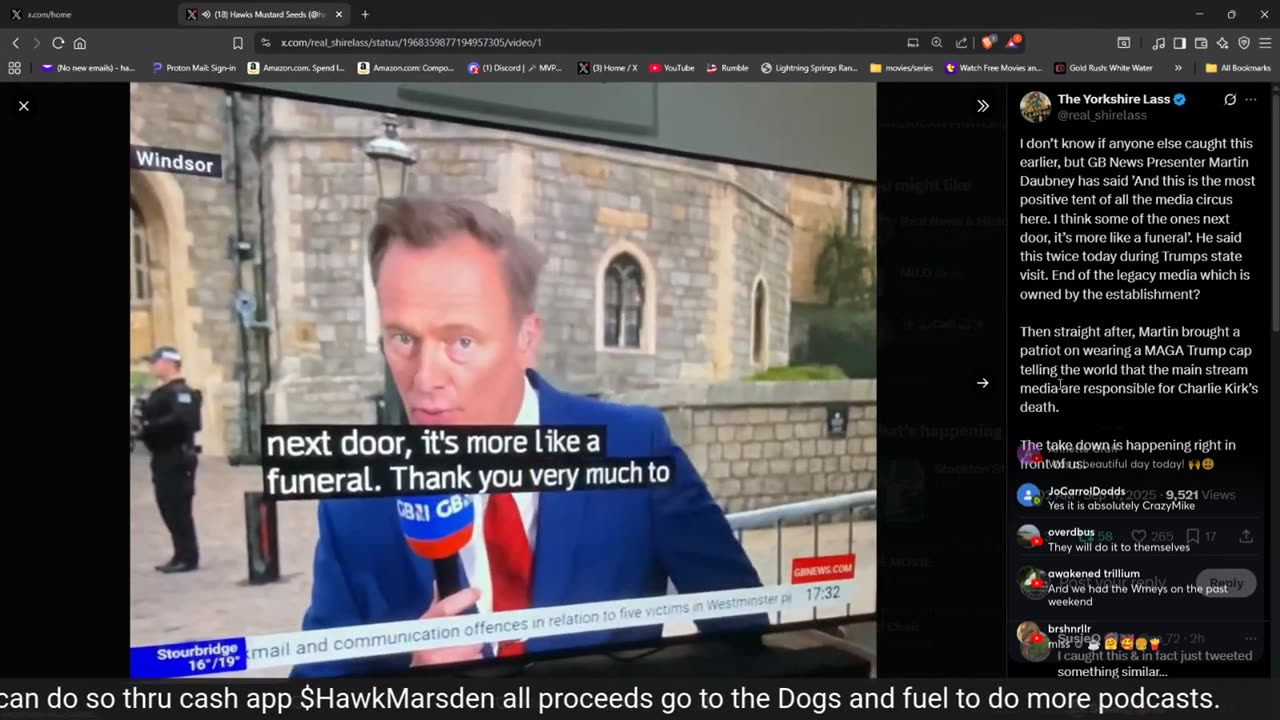Reload the current page
The image size is (1280, 720).
click(x=58, y=43)
